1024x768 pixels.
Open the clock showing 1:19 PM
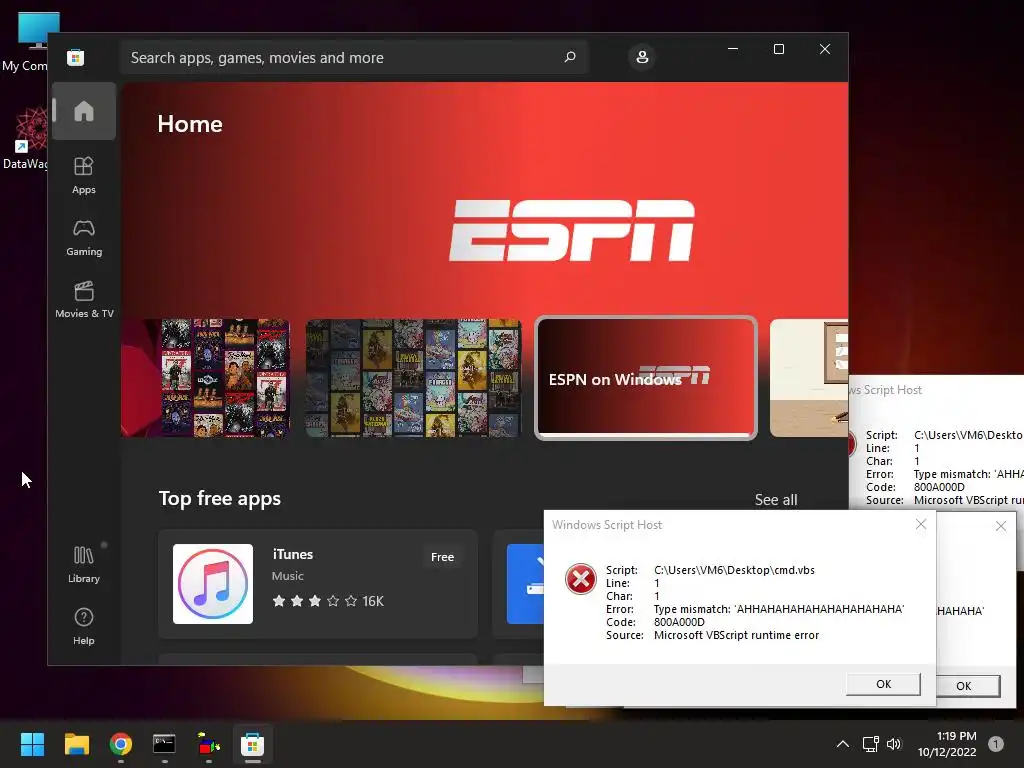point(947,744)
